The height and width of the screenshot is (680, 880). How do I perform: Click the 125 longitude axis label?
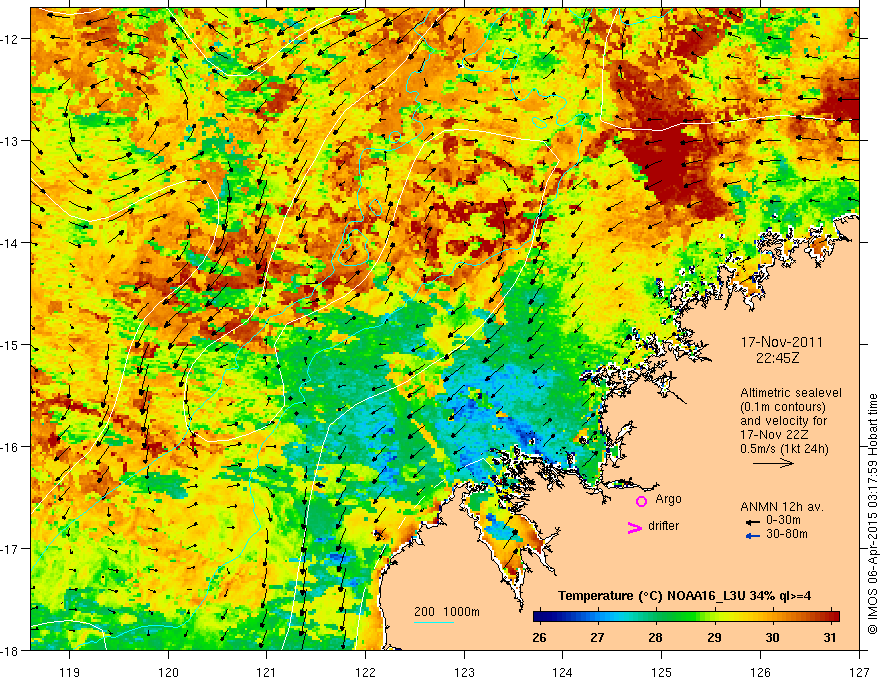click(662, 672)
